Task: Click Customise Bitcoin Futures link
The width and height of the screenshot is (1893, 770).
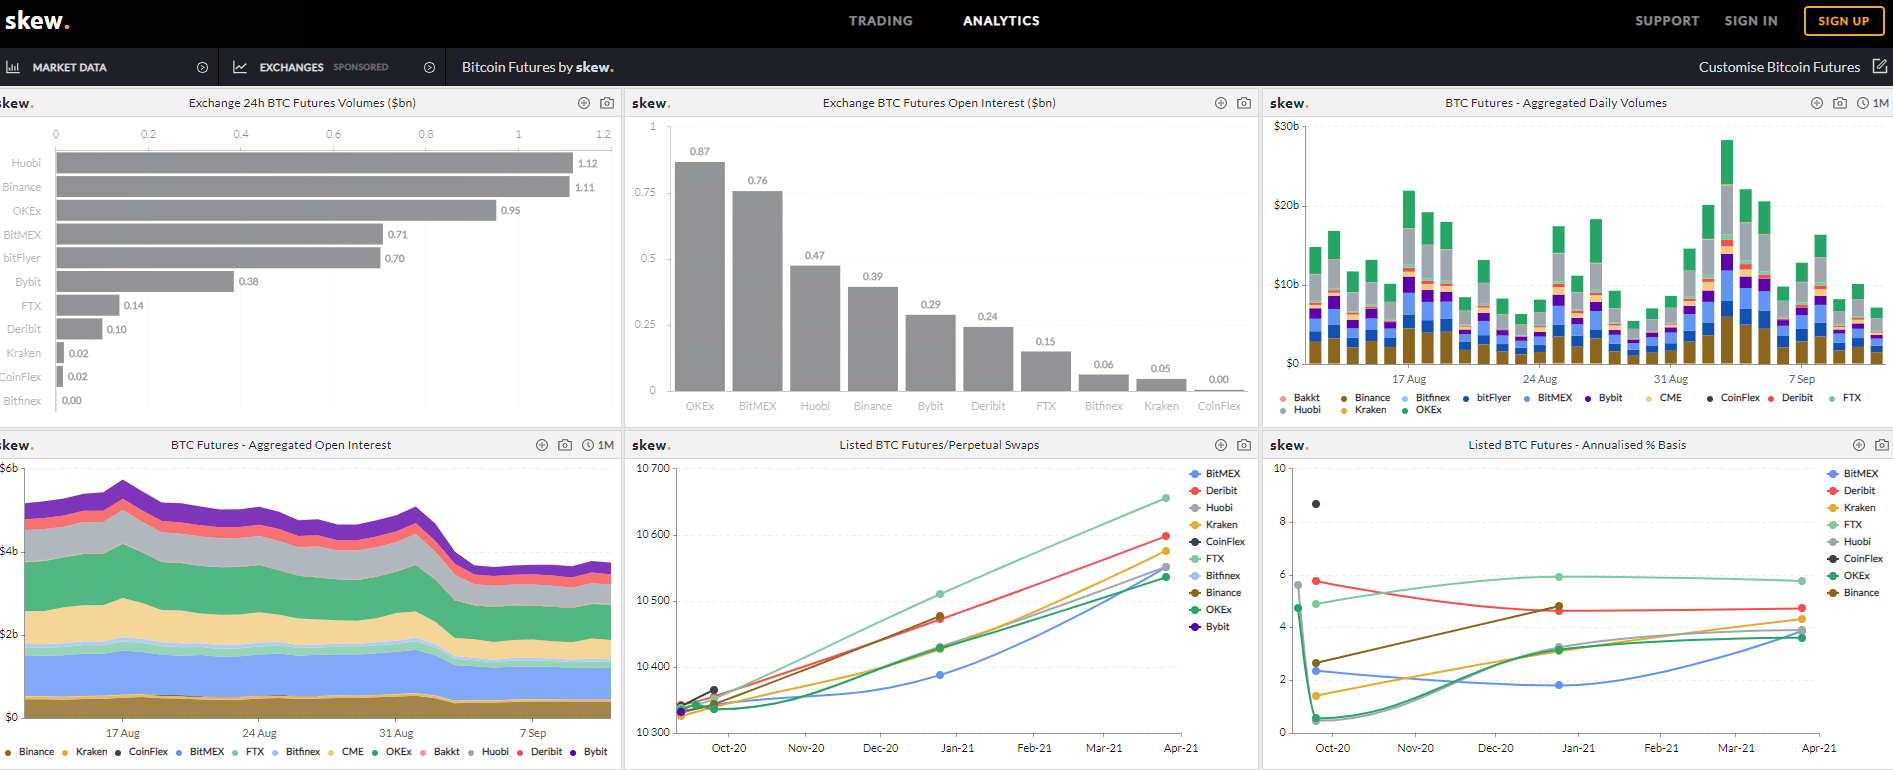Action: pos(1779,67)
